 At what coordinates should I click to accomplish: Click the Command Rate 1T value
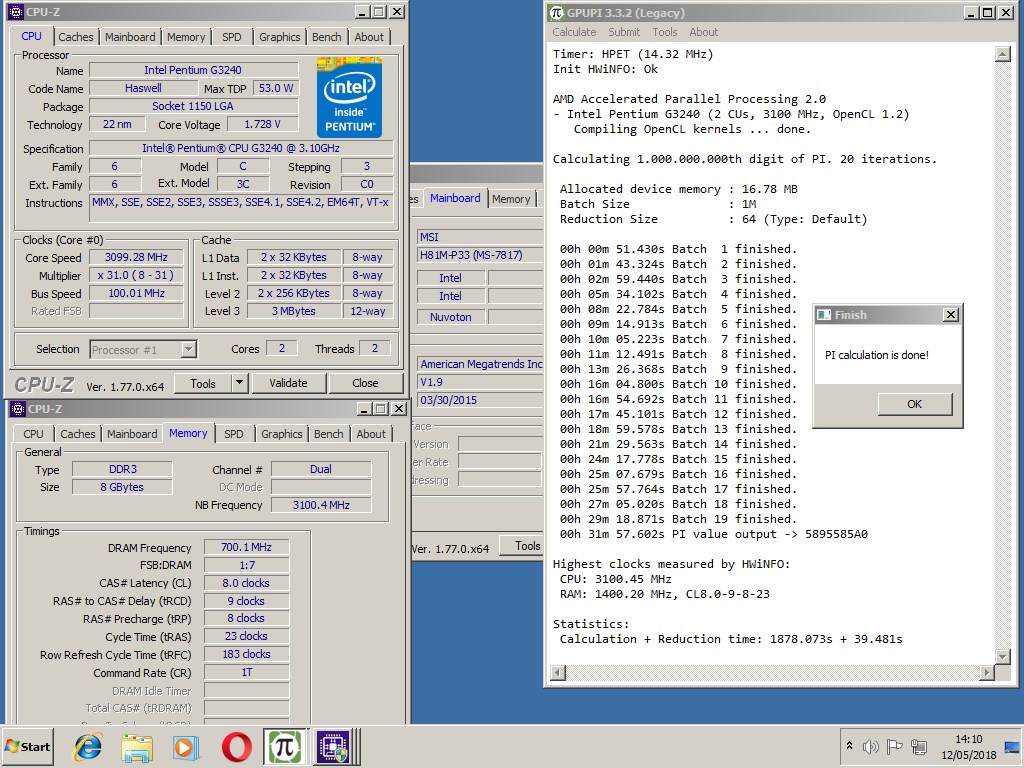246,672
